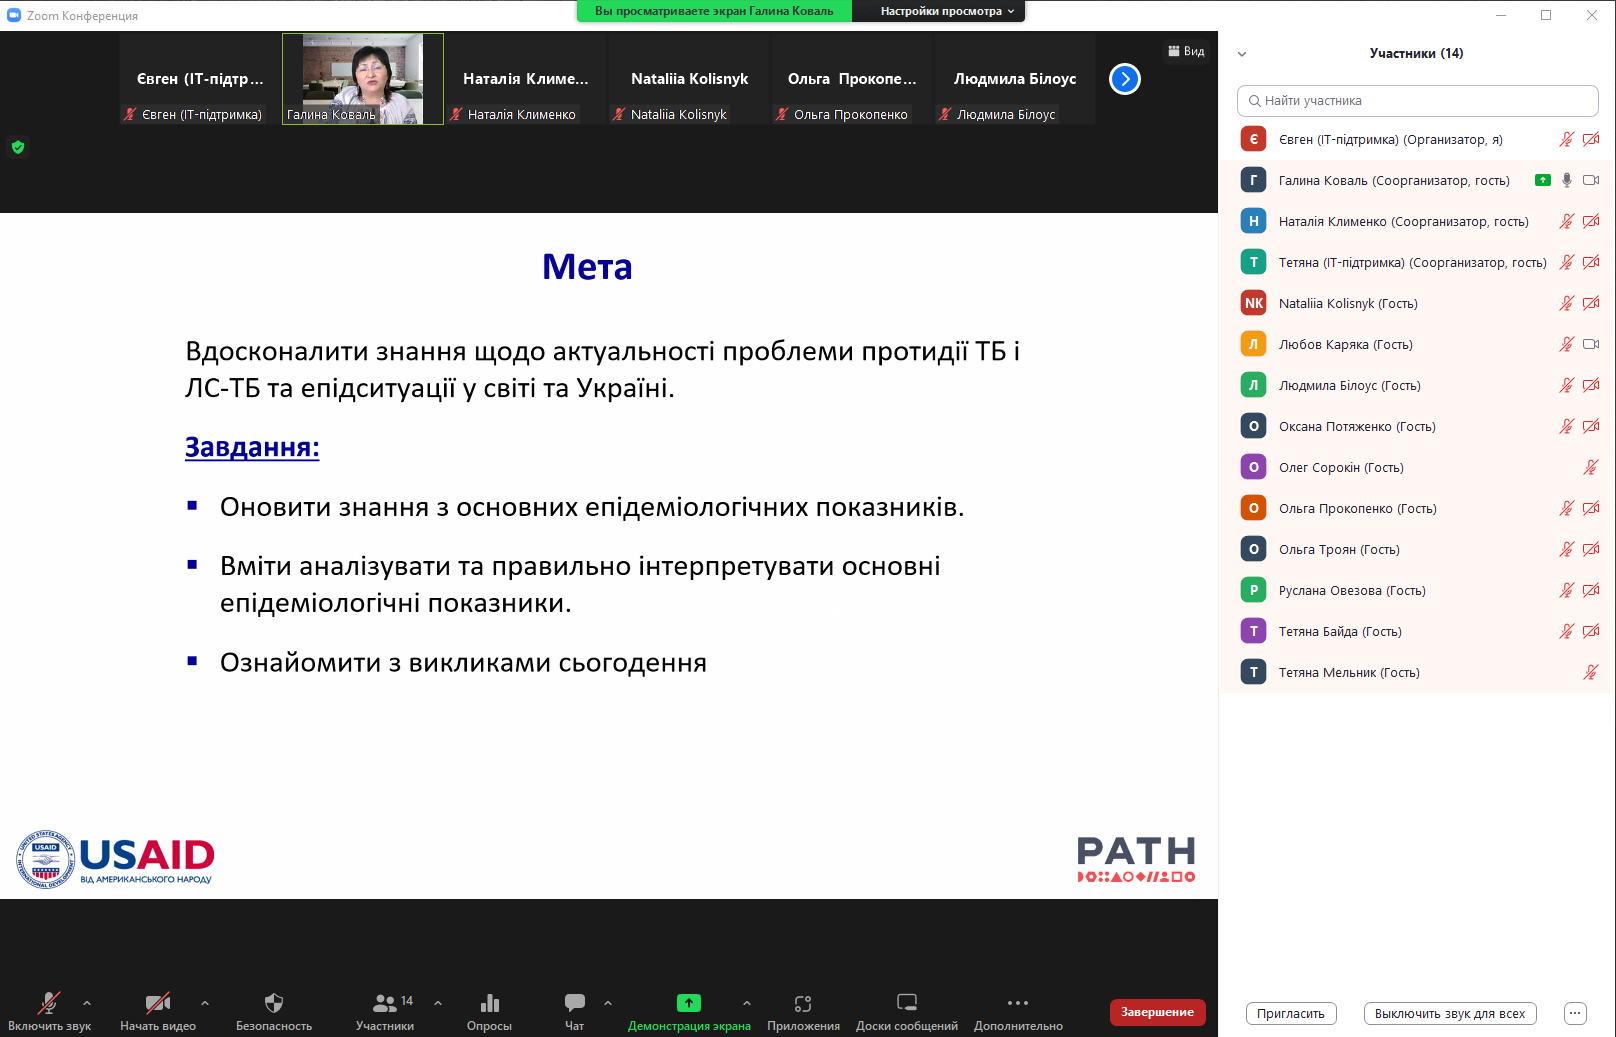
Task: Open the Participants (Участники) icon in toolbar
Action: pyautogui.click(x=384, y=1003)
